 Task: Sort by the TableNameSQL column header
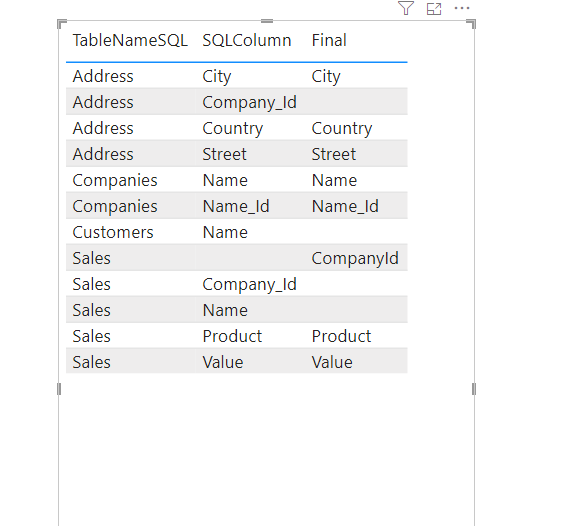coord(130,40)
